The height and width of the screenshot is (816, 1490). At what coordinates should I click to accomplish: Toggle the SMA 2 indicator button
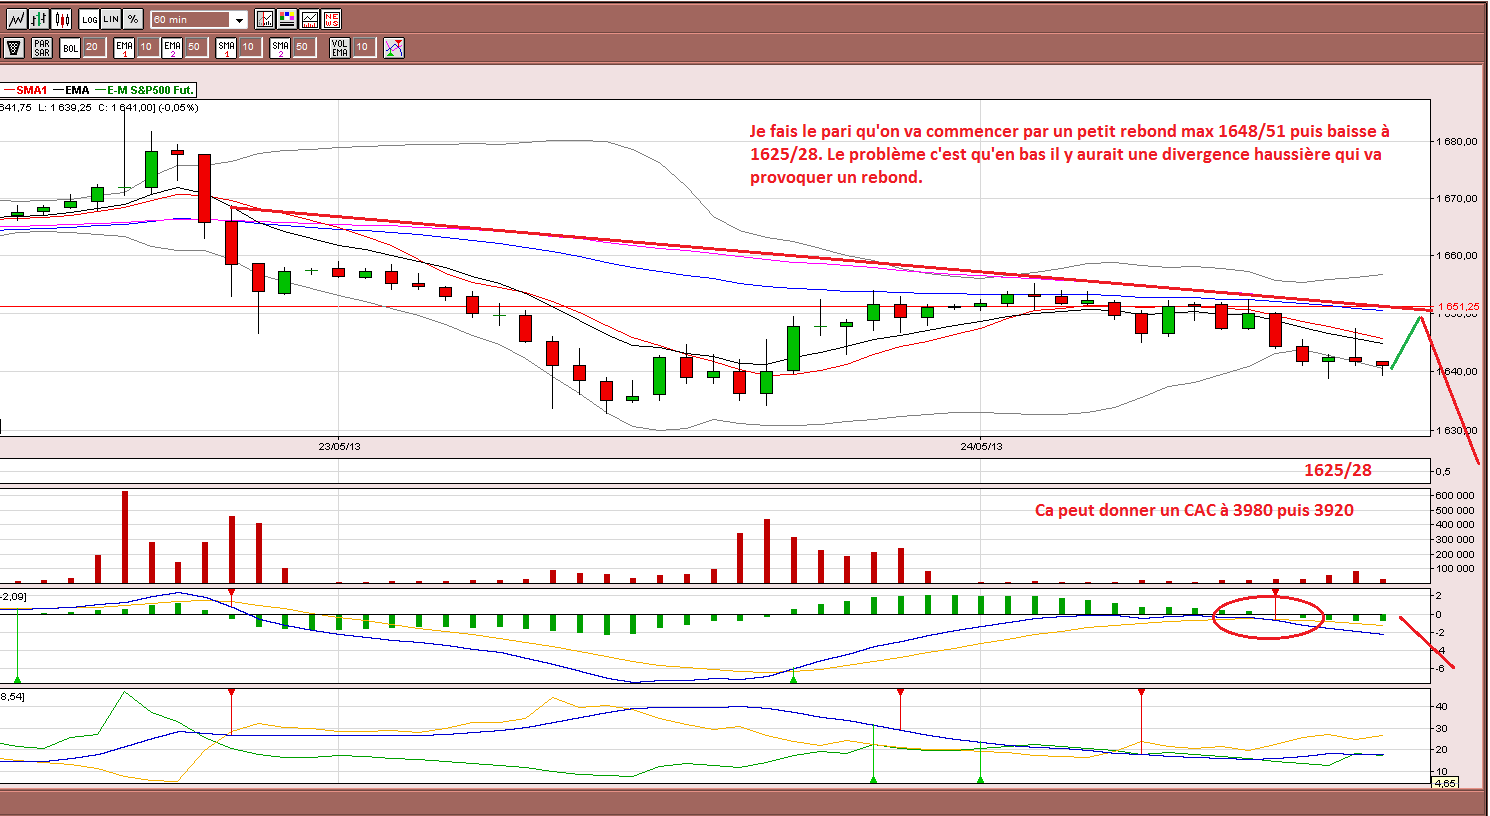tap(281, 47)
